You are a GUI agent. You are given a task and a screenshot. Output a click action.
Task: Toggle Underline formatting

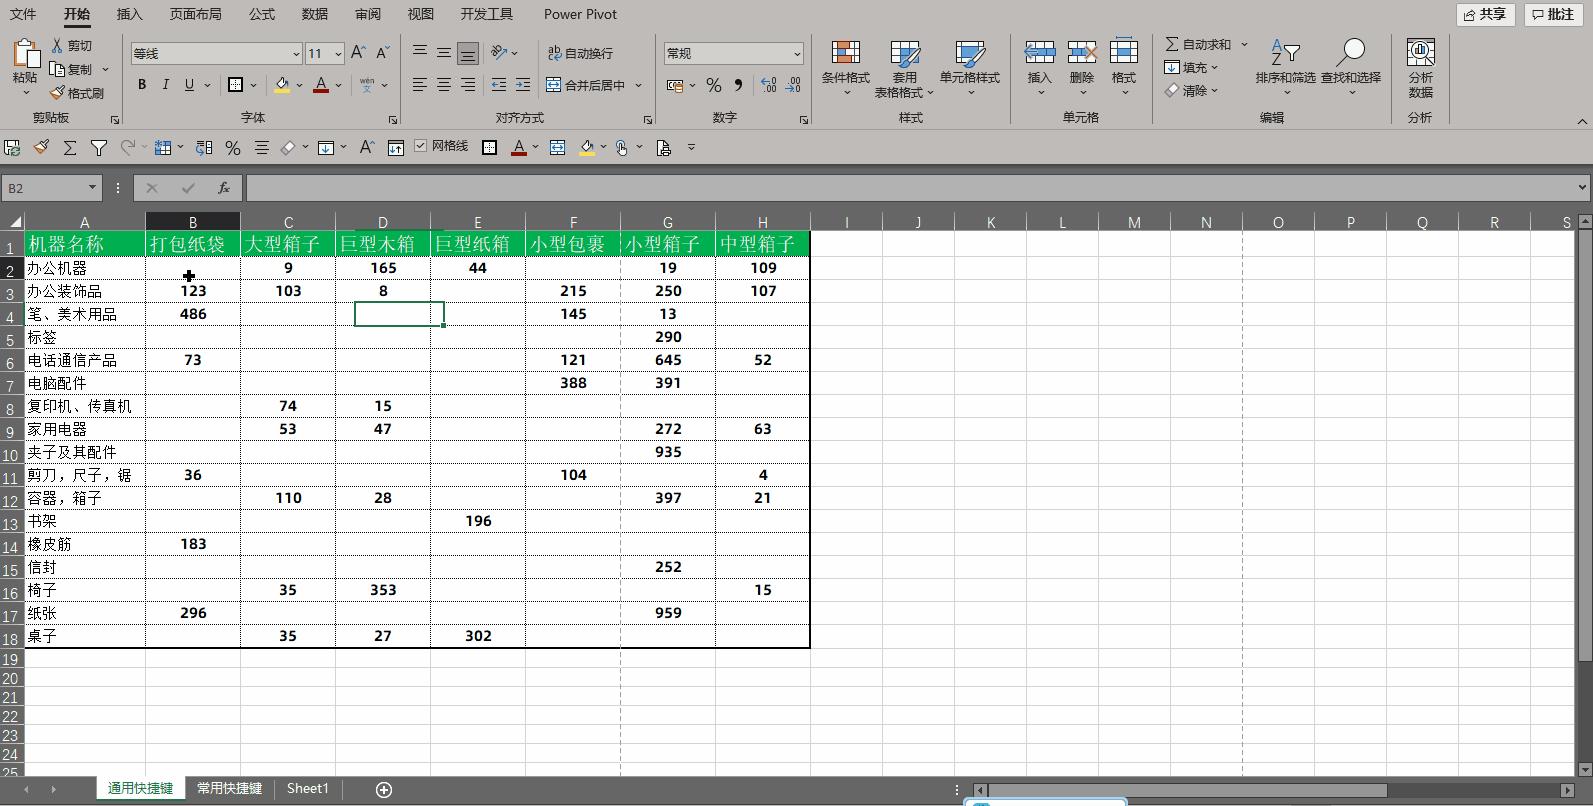pyautogui.click(x=189, y=85)
